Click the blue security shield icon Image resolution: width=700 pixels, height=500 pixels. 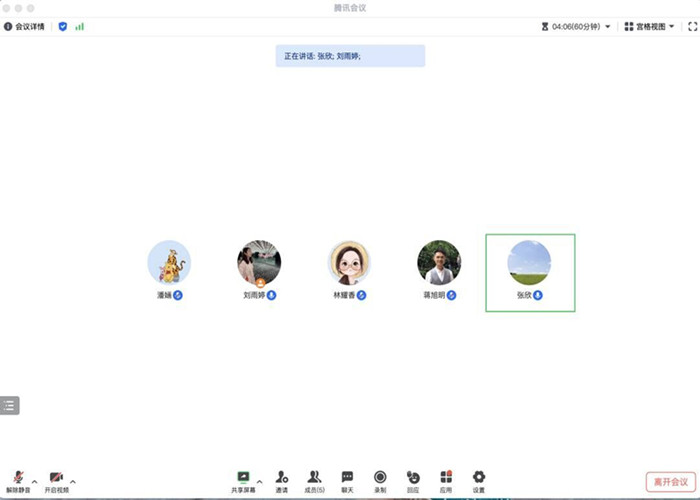click(63, 27)
